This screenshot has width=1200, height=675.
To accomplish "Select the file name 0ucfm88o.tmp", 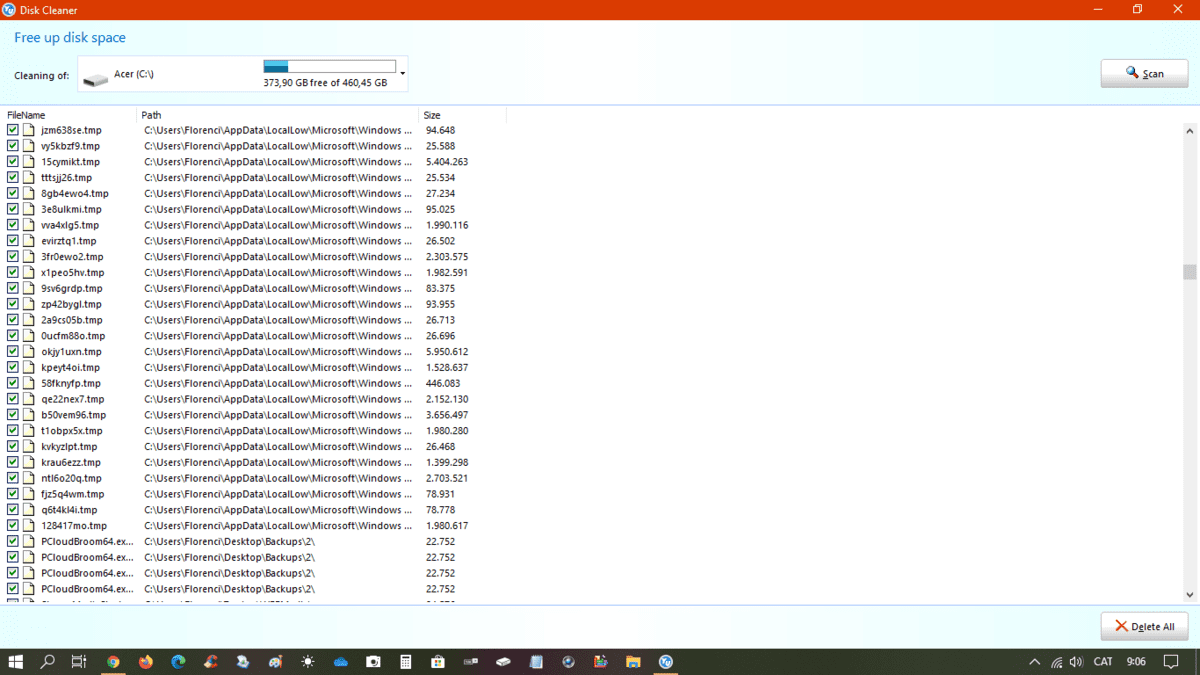I will tap(73, 336).
